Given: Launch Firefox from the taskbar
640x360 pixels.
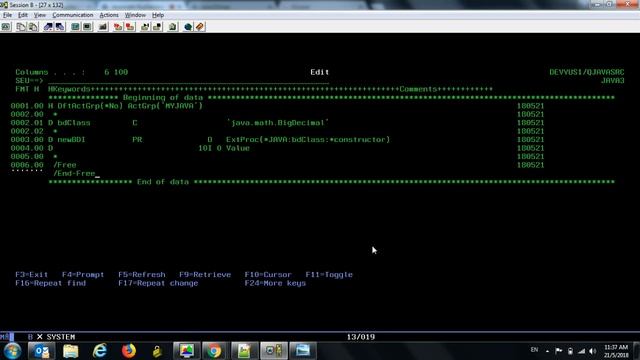Looking at the screenshot, I should point(129,351).
